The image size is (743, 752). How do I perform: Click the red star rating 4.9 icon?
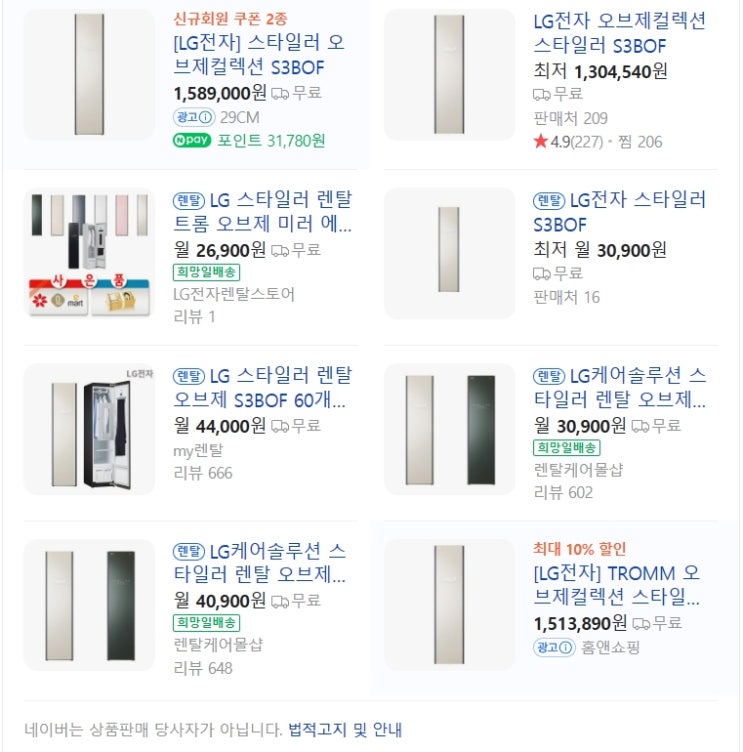click(x=540, y=141)
